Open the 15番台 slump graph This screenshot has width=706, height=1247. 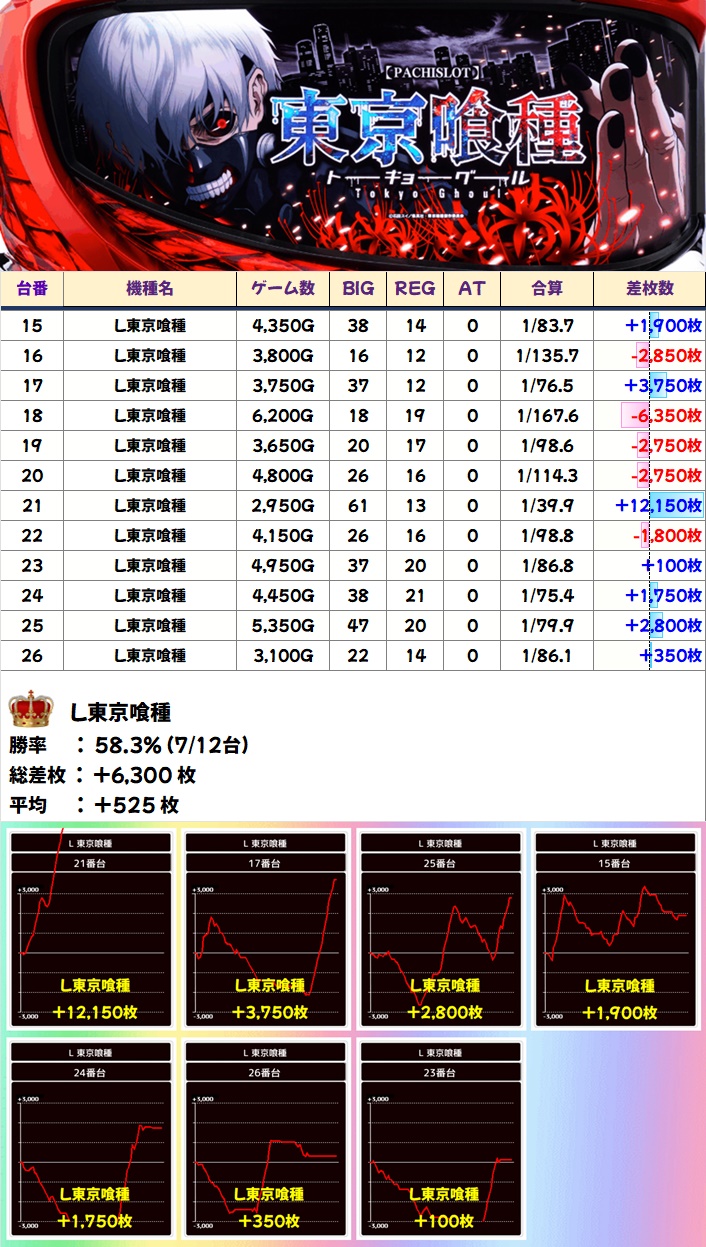coord(615,930)
